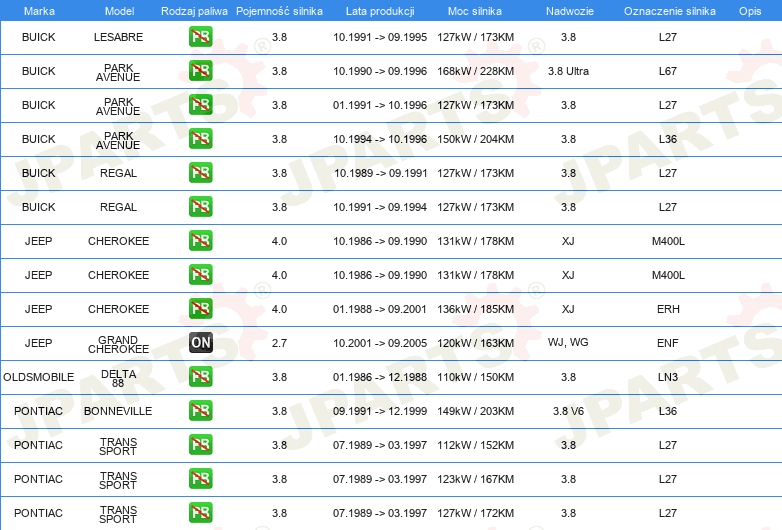Viewport: 782px width, 530px height.
Task: Click the ERH engine code cell
Action: (x=668, y=309)
